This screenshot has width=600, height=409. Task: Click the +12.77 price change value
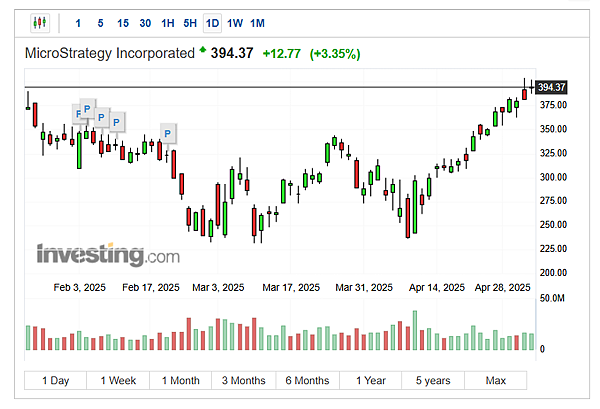pyautogui.click(x=282, y=54)
